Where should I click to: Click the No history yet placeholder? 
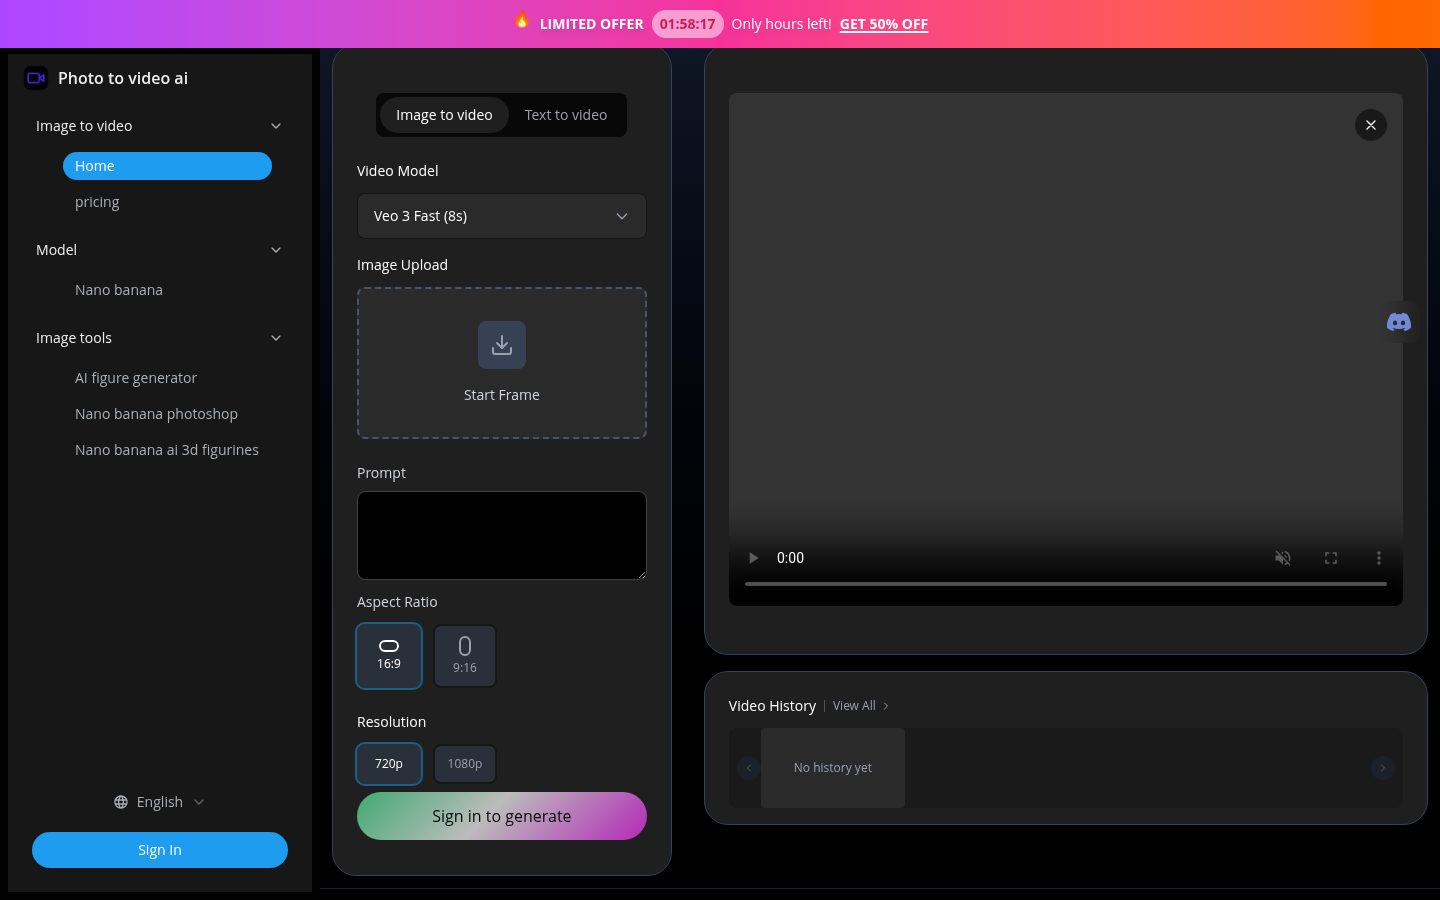pyautogui.click(x=833, y=768)
